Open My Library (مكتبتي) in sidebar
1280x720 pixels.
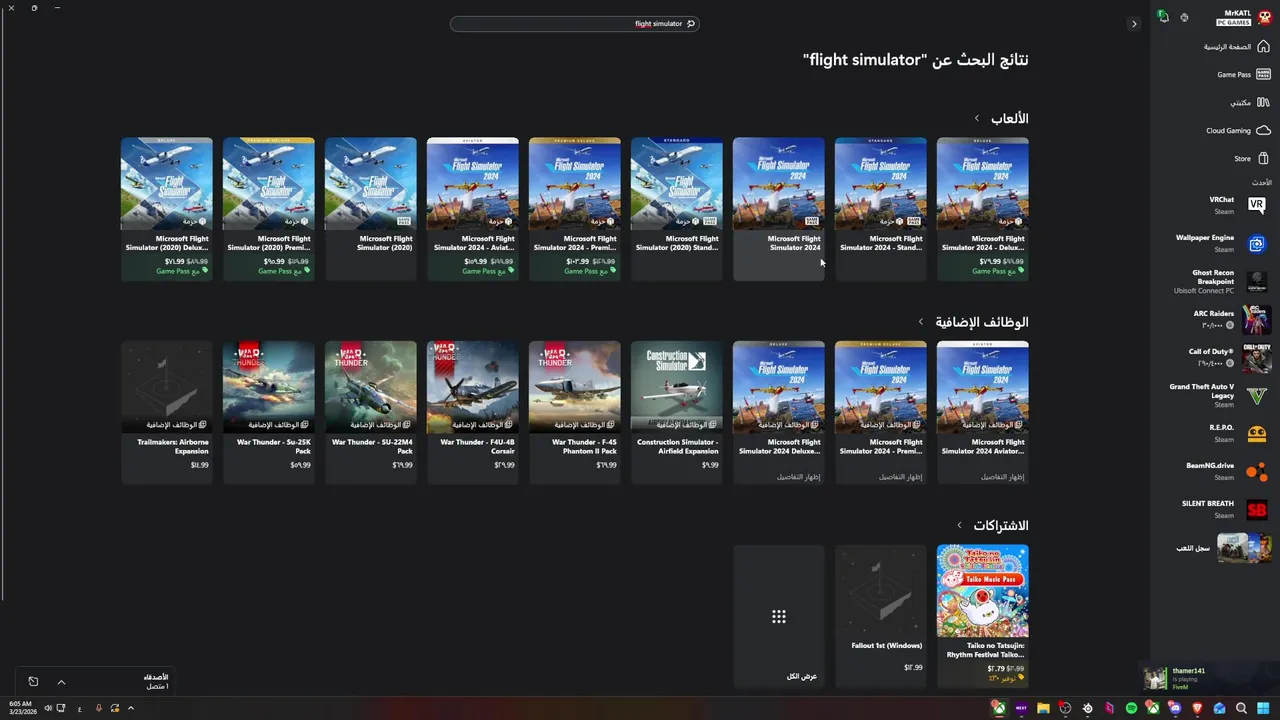click(x=1250, y=102)
